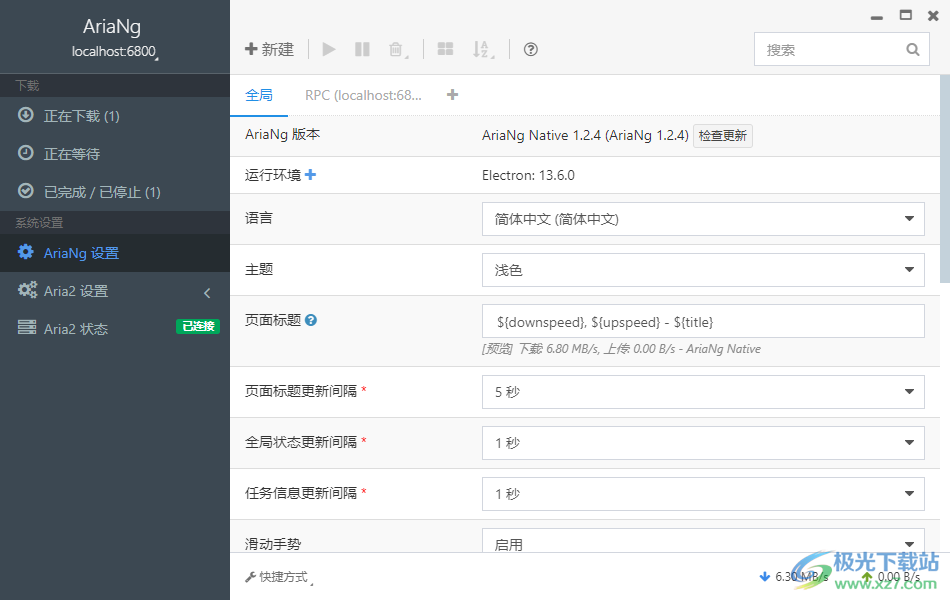The height and width of the screenshot is (600, 950).
Task: Open the 快捷方式 menu
Action: pos(279,577)
